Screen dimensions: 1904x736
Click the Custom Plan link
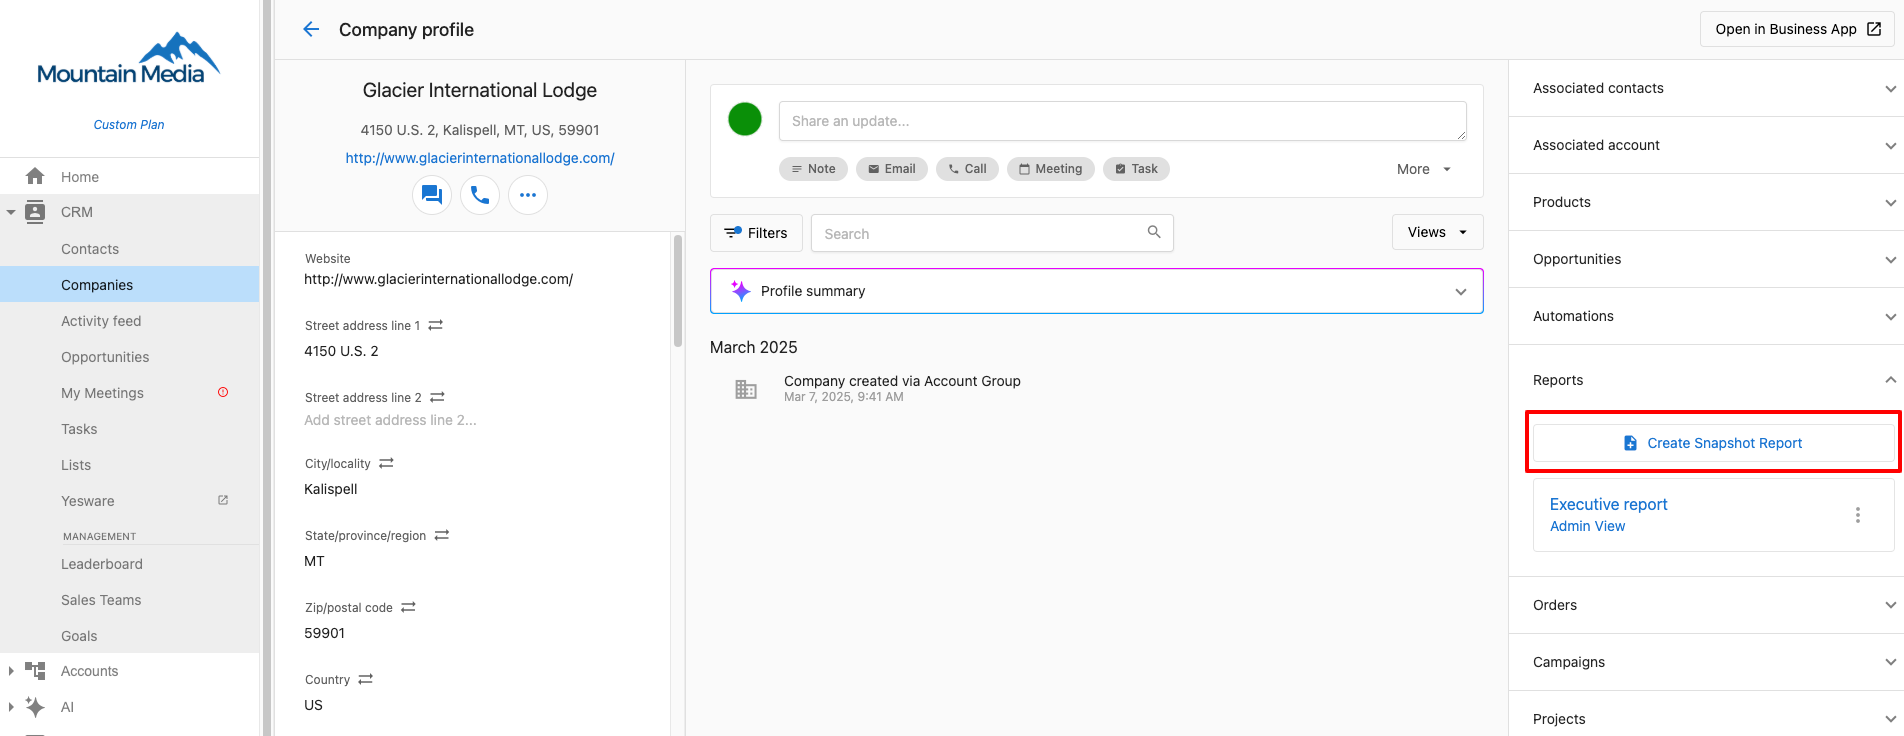129,125
